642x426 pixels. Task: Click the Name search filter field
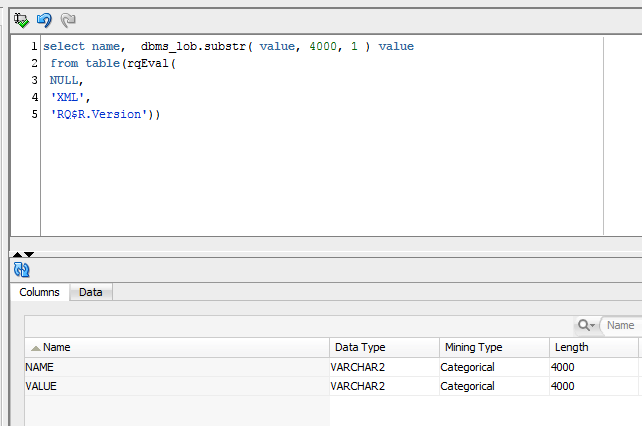621,325
